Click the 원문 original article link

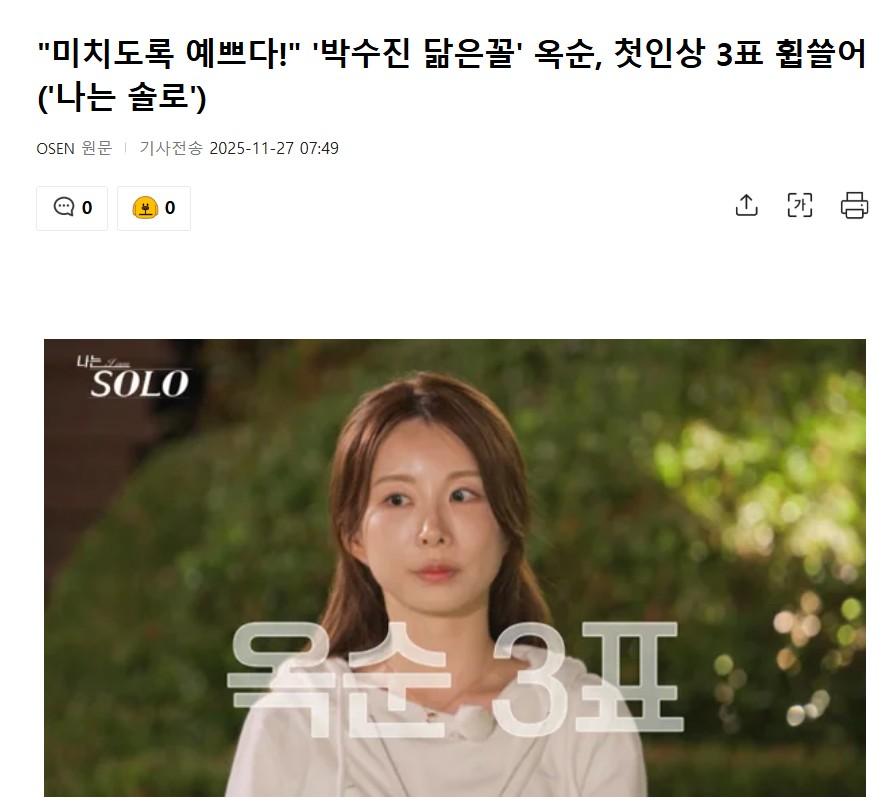(x=96, y=148)
